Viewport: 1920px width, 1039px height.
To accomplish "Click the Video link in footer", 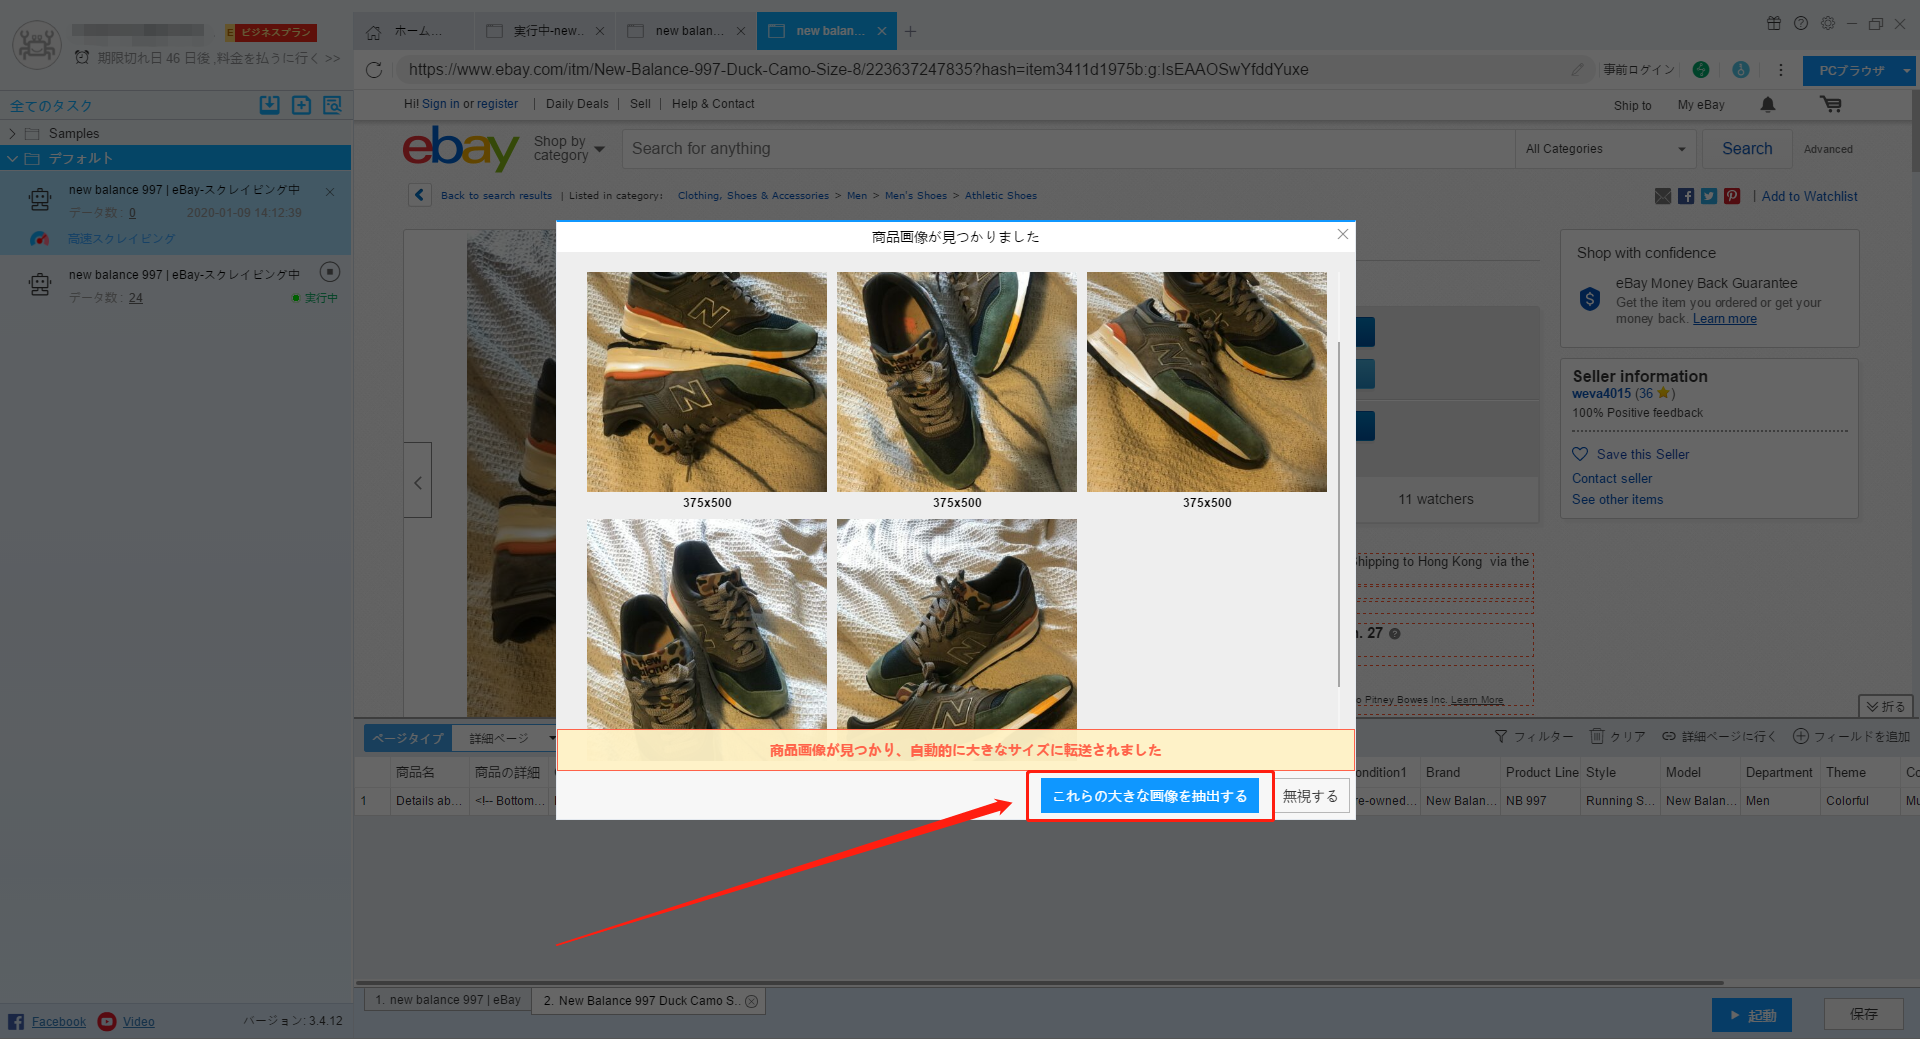I will [x=138, y=1021].
